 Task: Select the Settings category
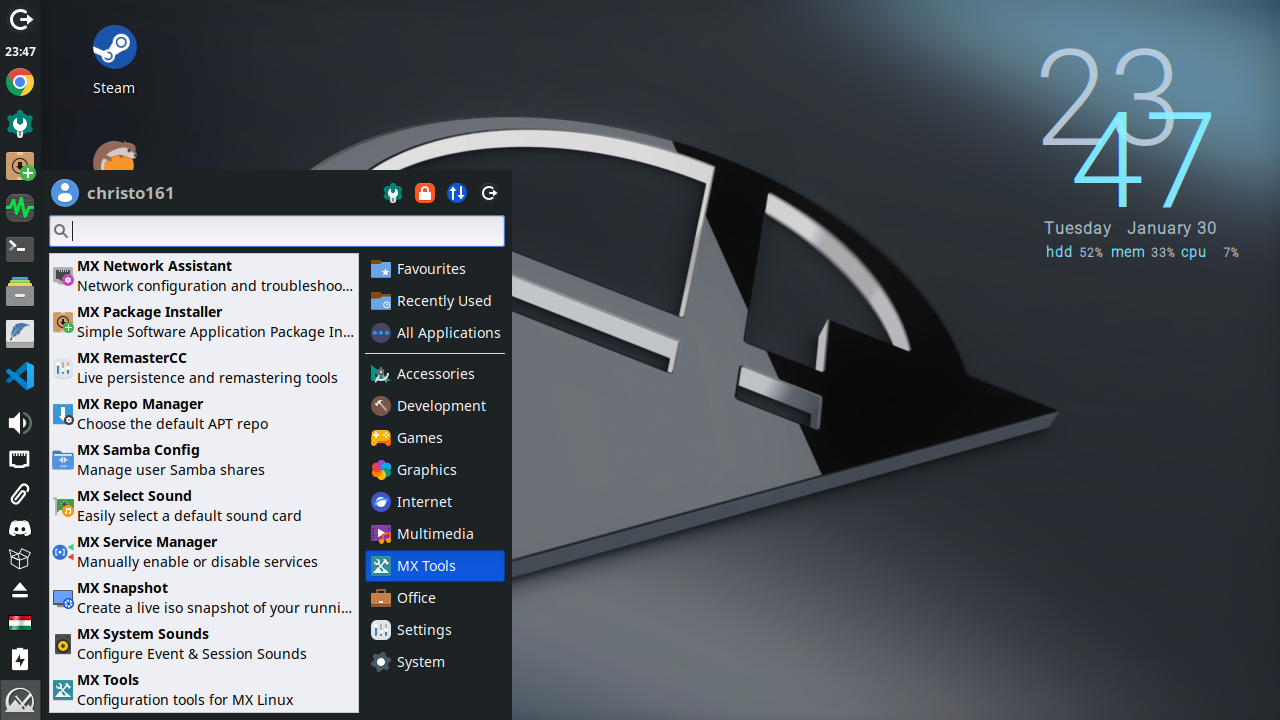click(435, 630)
